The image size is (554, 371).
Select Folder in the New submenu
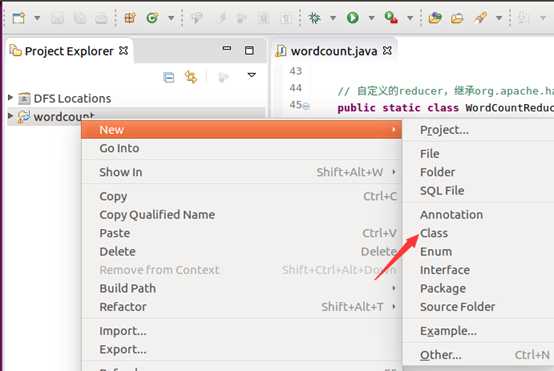click(x=479, y=172)
